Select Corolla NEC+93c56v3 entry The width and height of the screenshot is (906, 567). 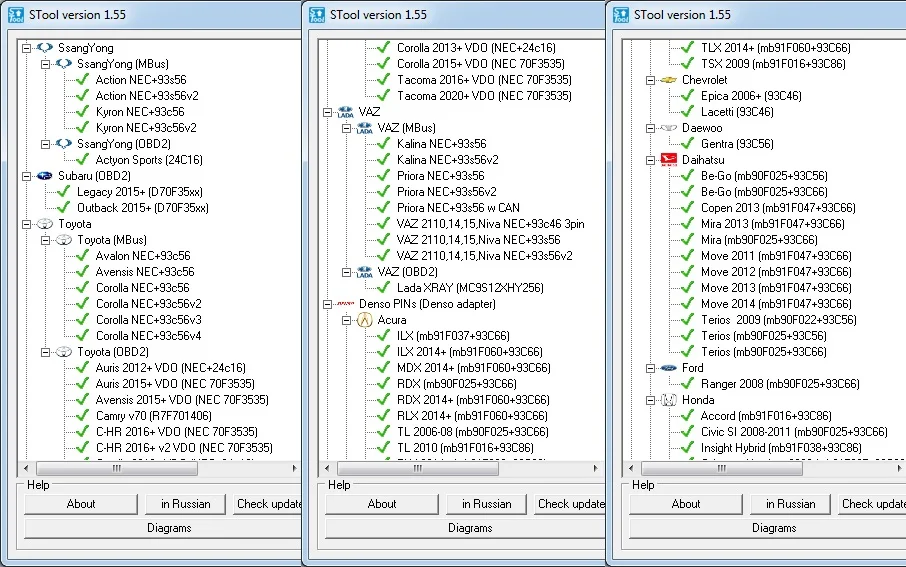coord(148,320)
